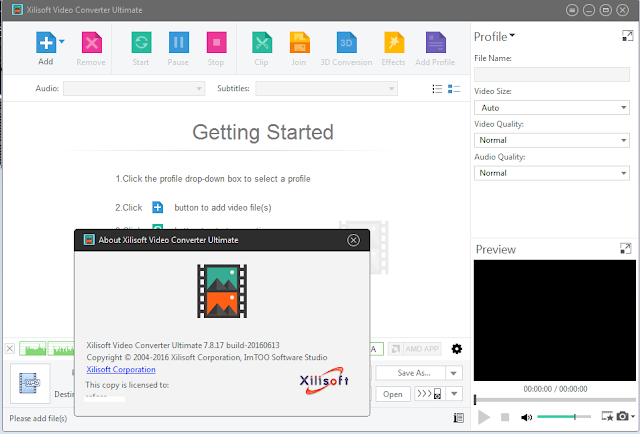This screenshot has width=640, height=434.
Task: Click the Stop toolbar icon
Action: click(216, 42)
